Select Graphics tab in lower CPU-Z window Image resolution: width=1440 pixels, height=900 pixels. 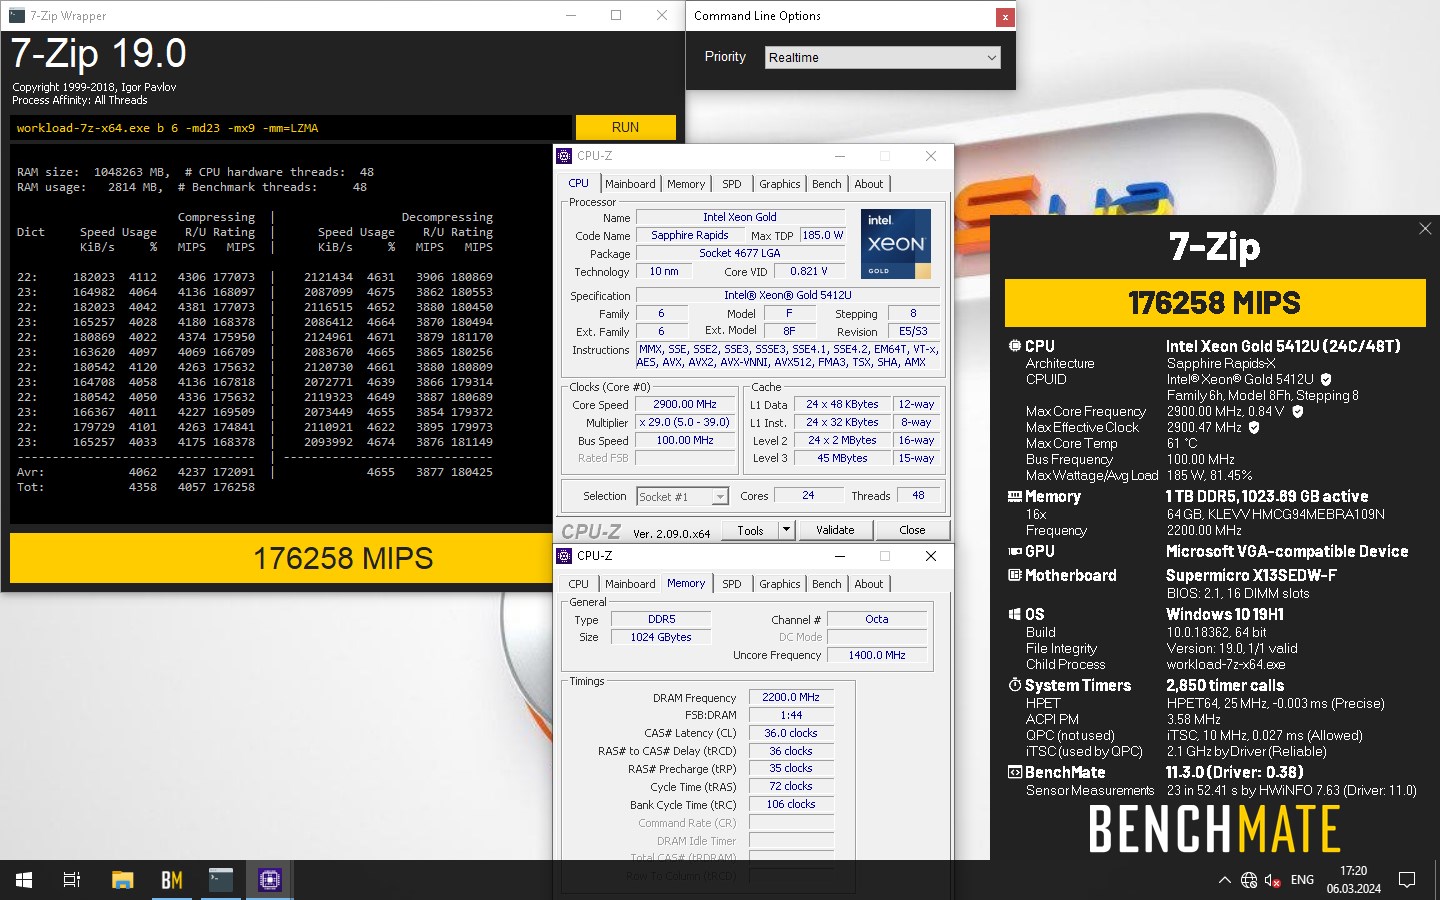(779, 584)
